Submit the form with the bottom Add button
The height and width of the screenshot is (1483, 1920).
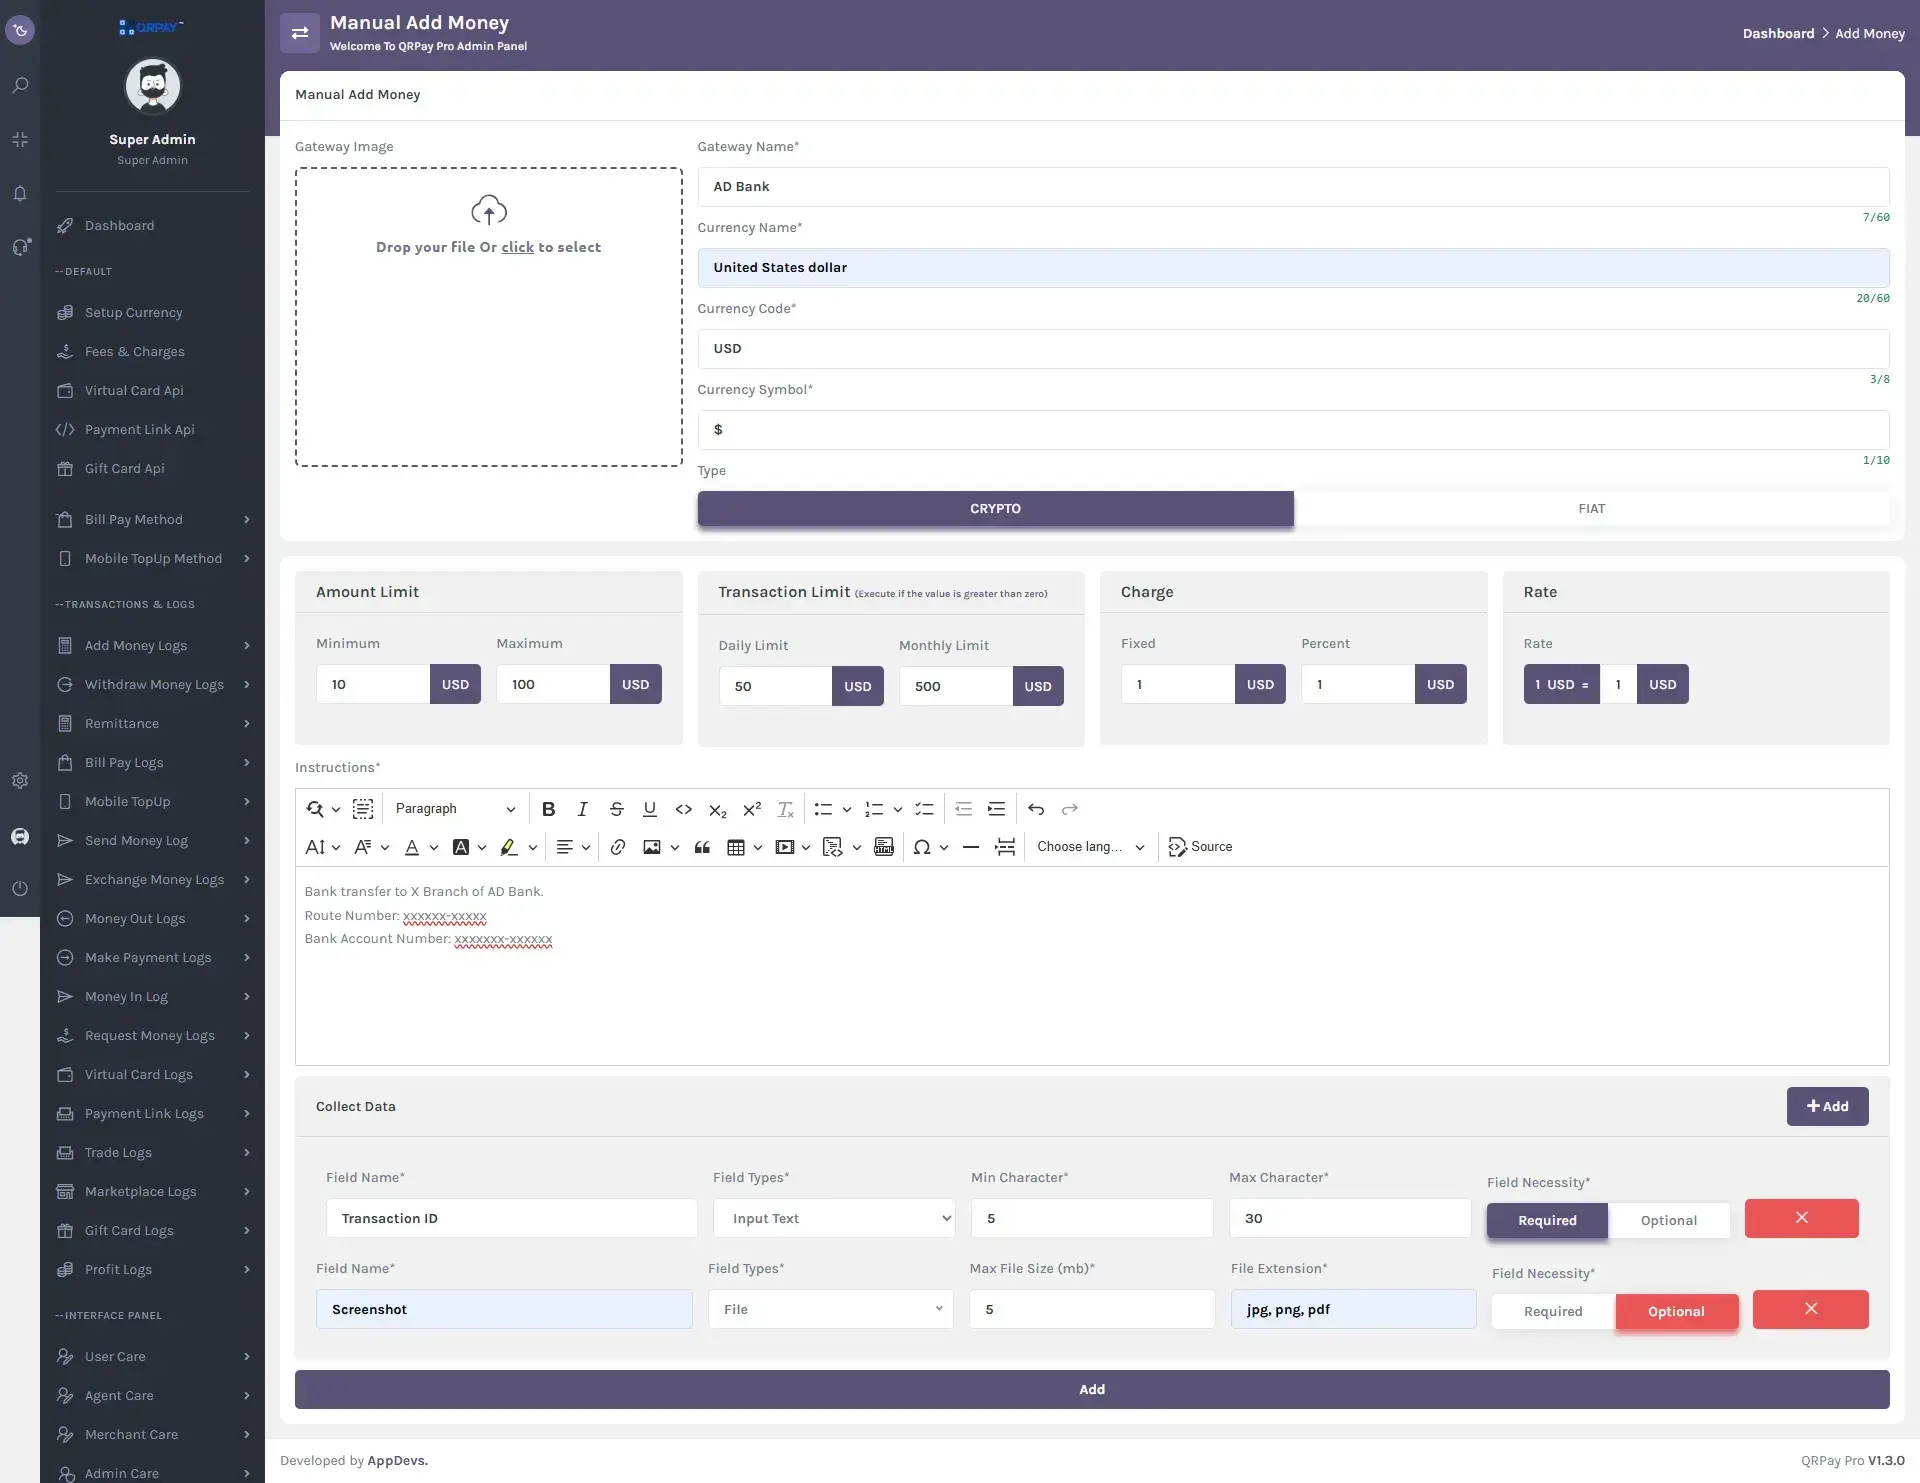(x=1092, y=1389)
